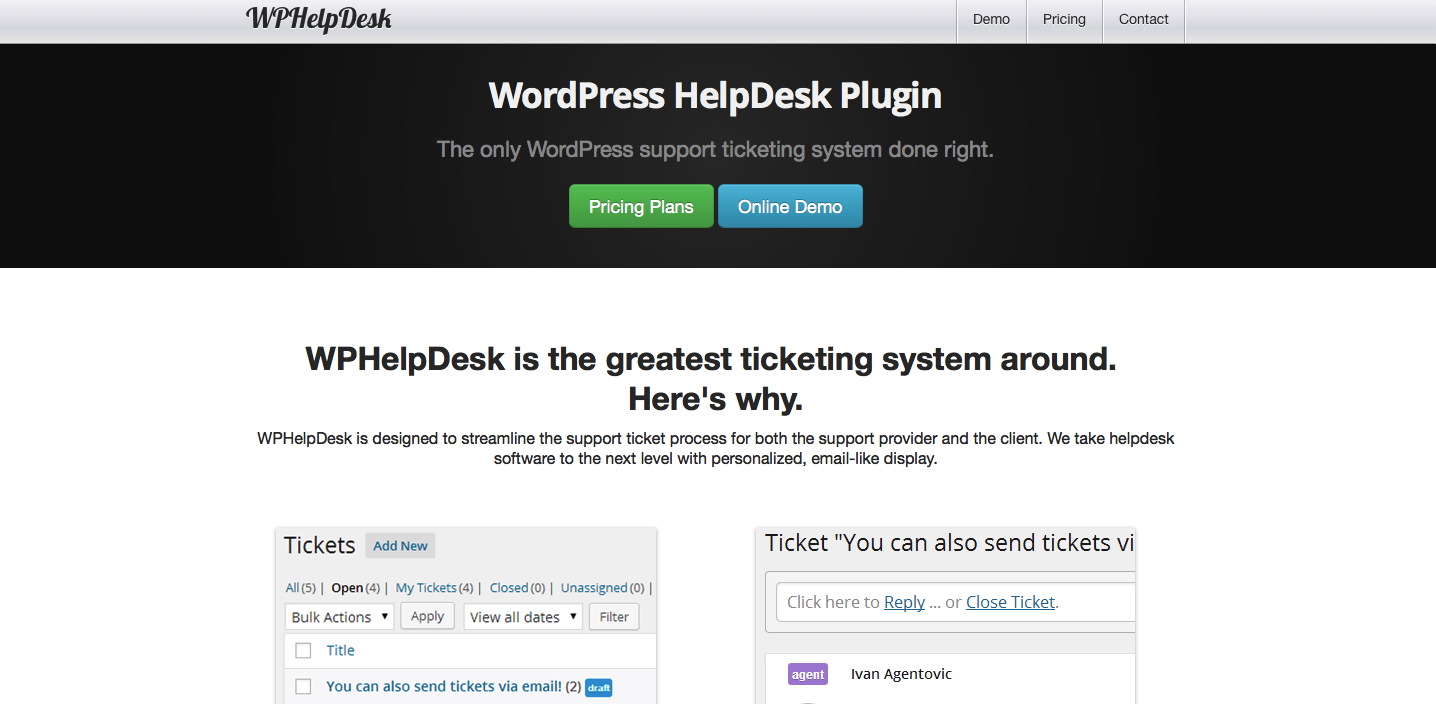This screenshot has width=1436, height=704.
Task: Open the Bulk Actions dropdown
Action: tap(339, 617)
